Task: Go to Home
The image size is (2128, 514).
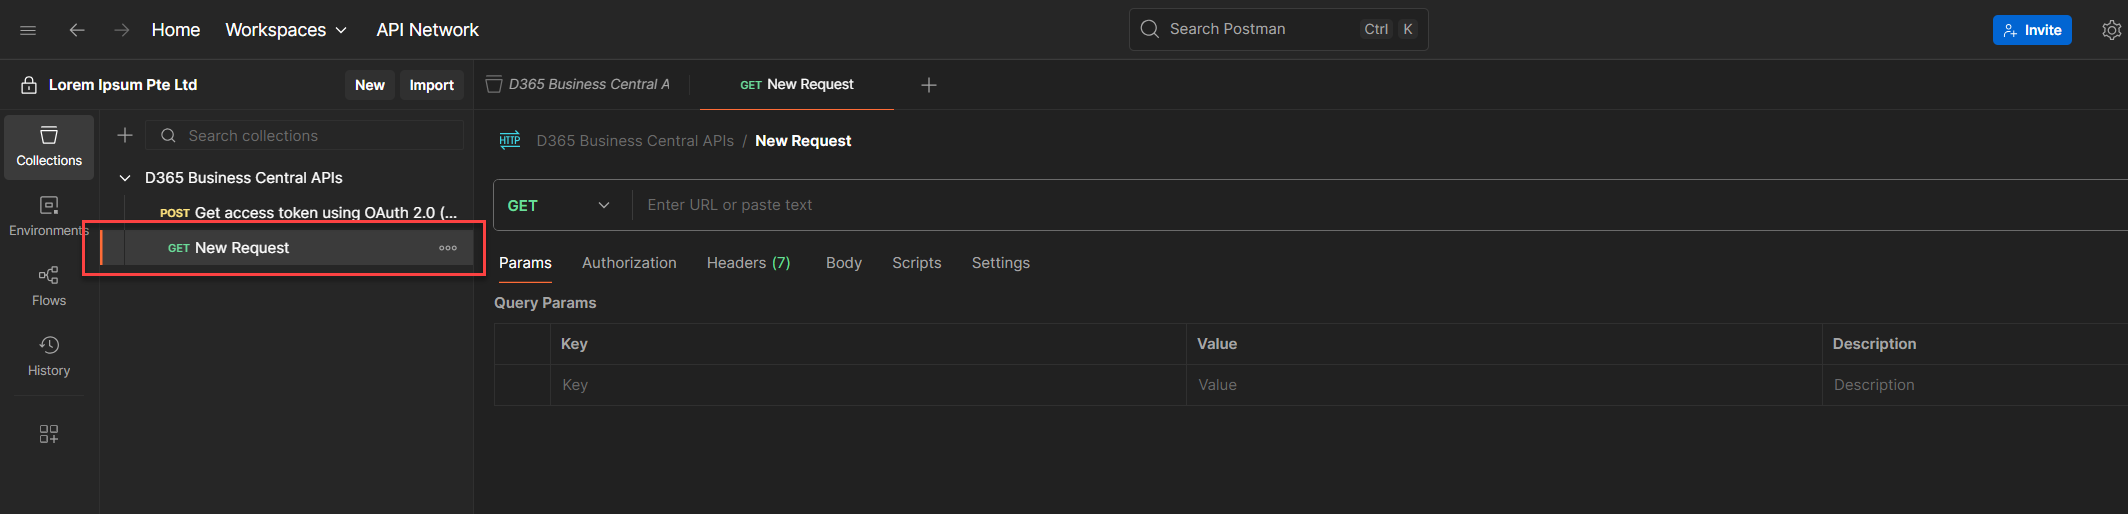Action: tap(176, 30)
